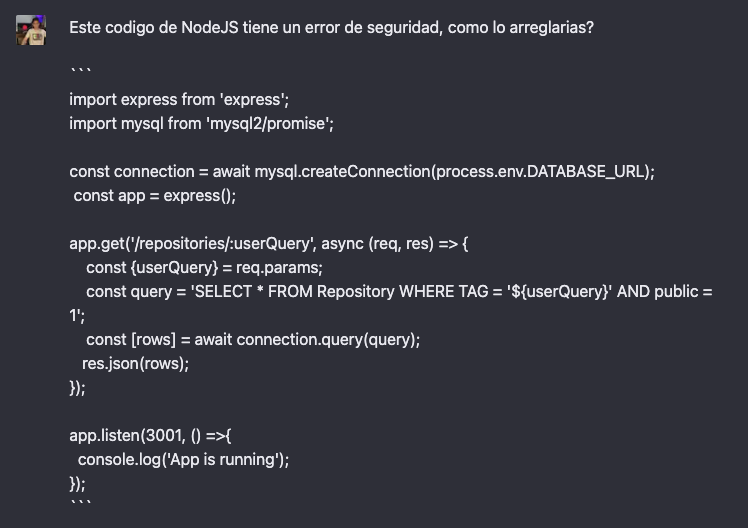The image size is (748, 528).
Task: Click the res.json(rows) line
Action: pos(135,363)
